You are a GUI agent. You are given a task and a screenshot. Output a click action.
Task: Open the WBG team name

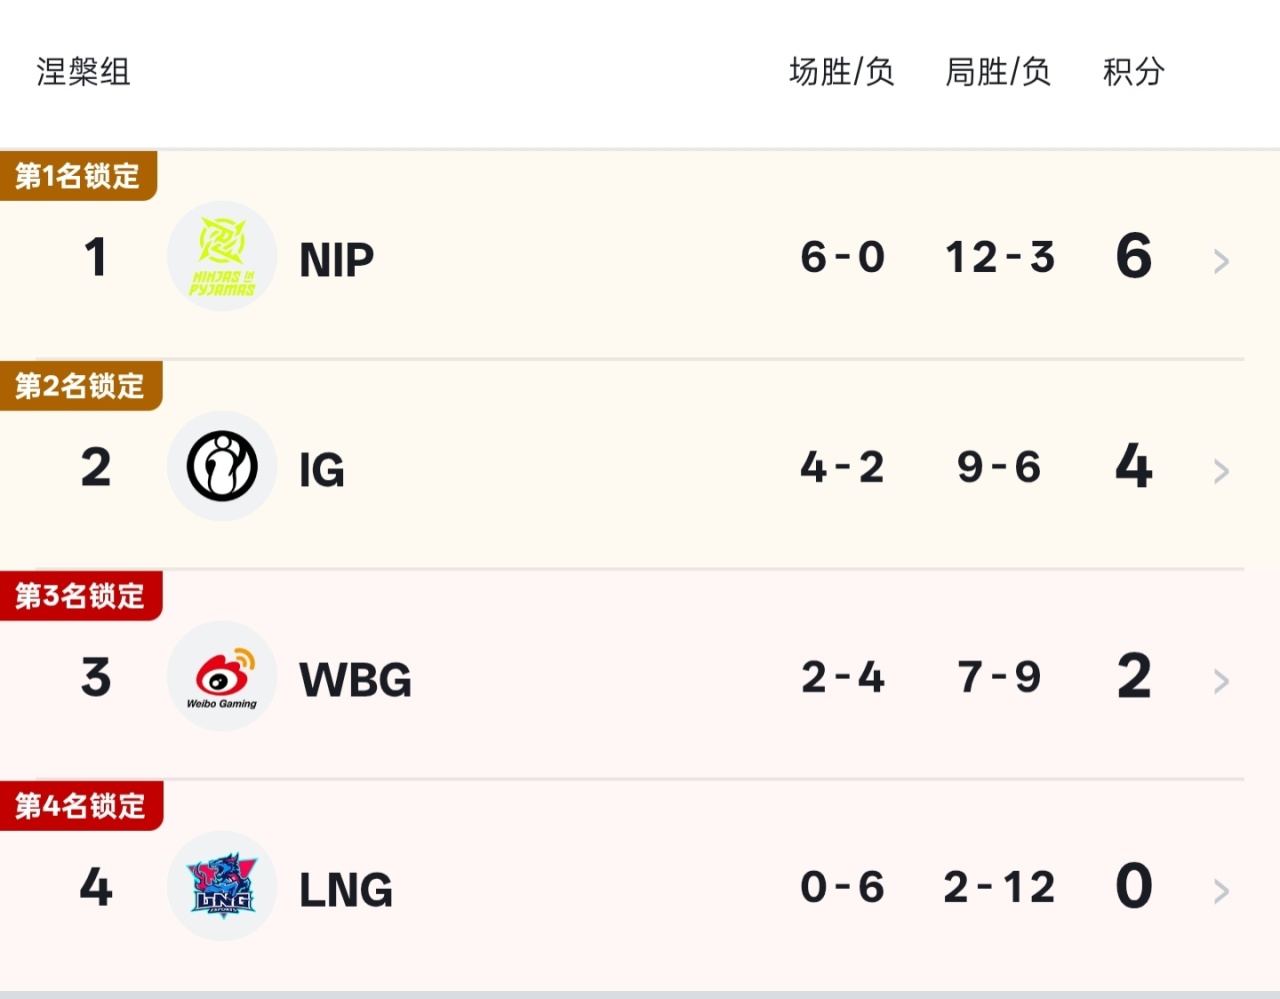[x=355, y=680]
